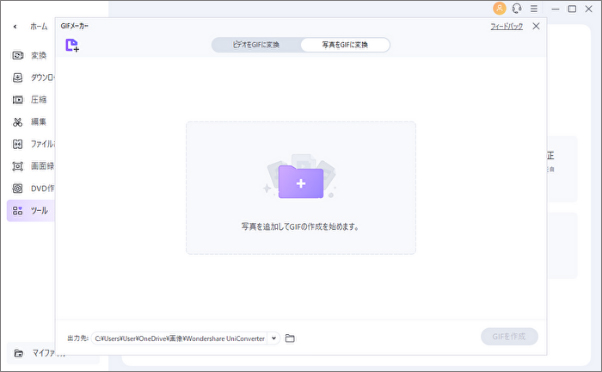Click the 変換 converter icon
The image size is (602, 372).
18,56
